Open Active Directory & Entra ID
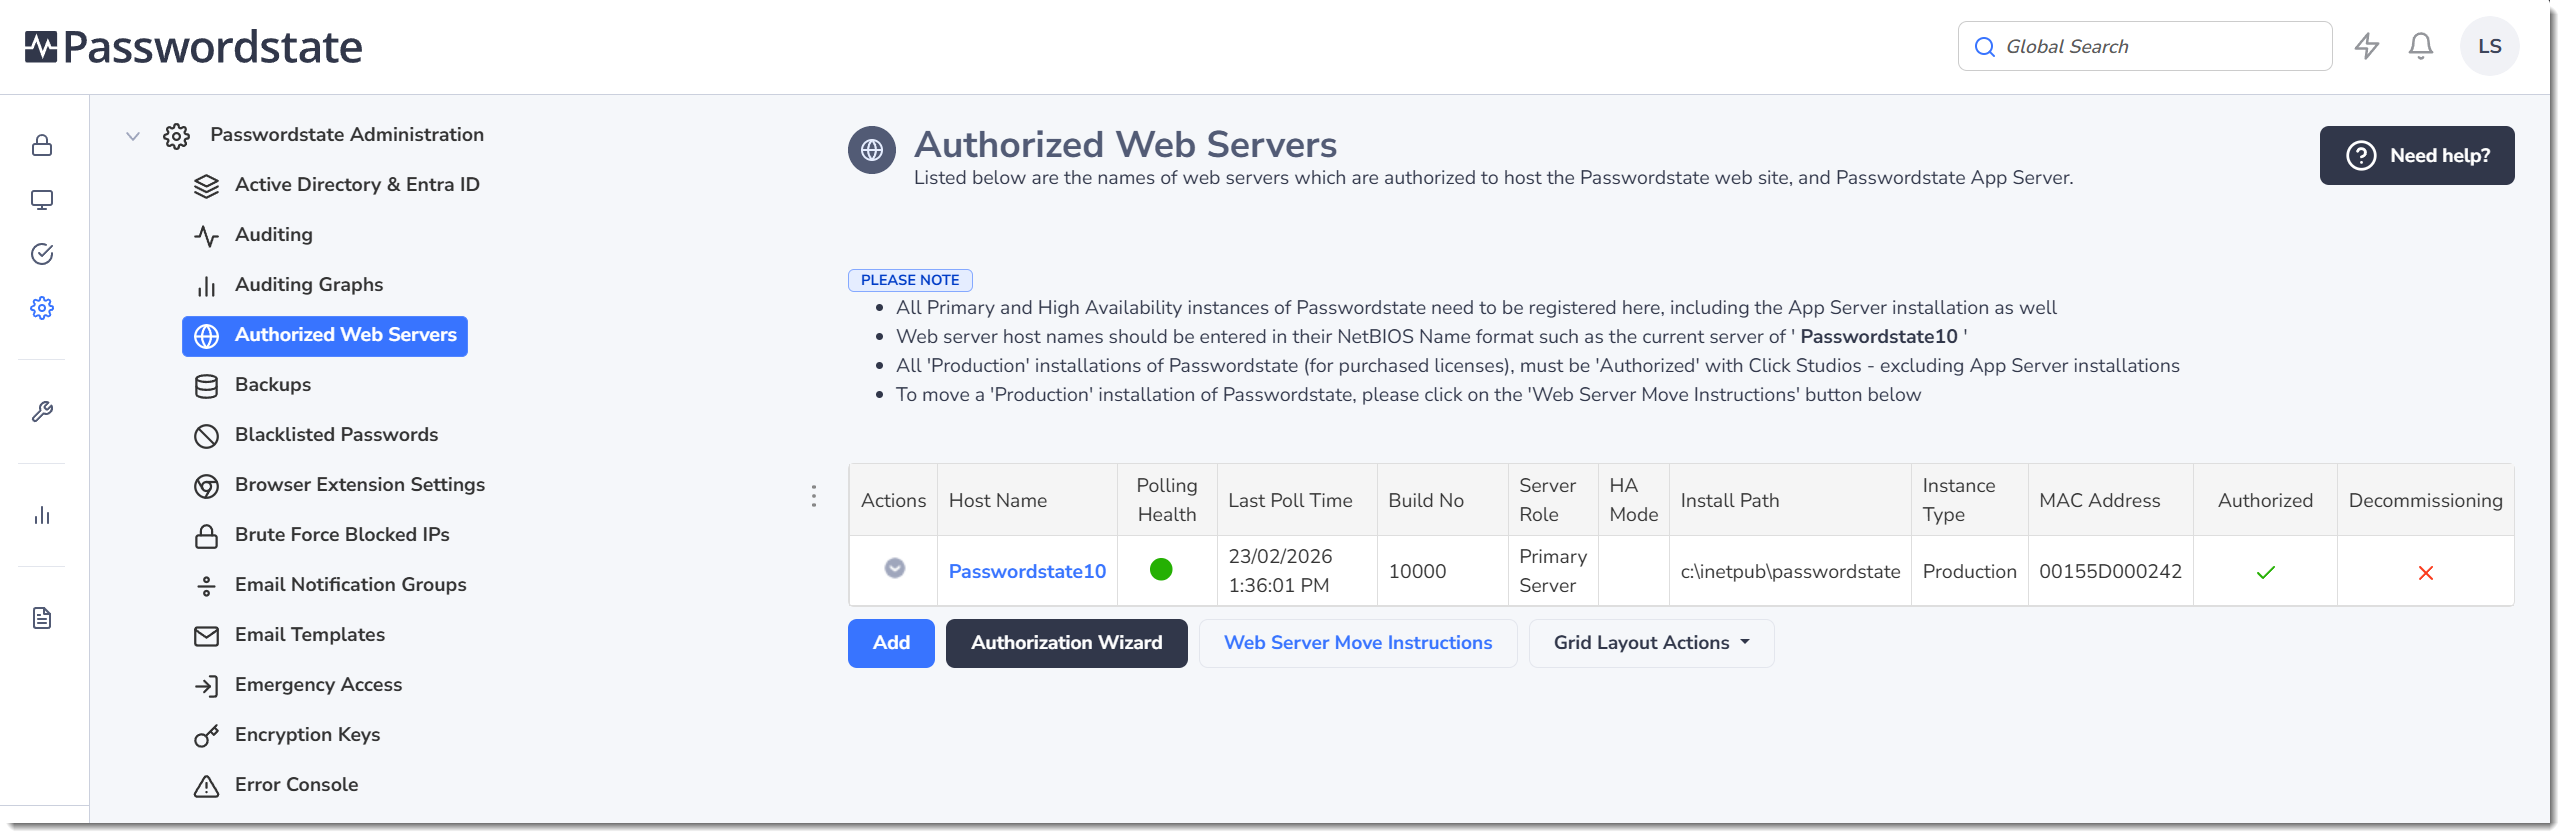 click(x=357, y=184)
